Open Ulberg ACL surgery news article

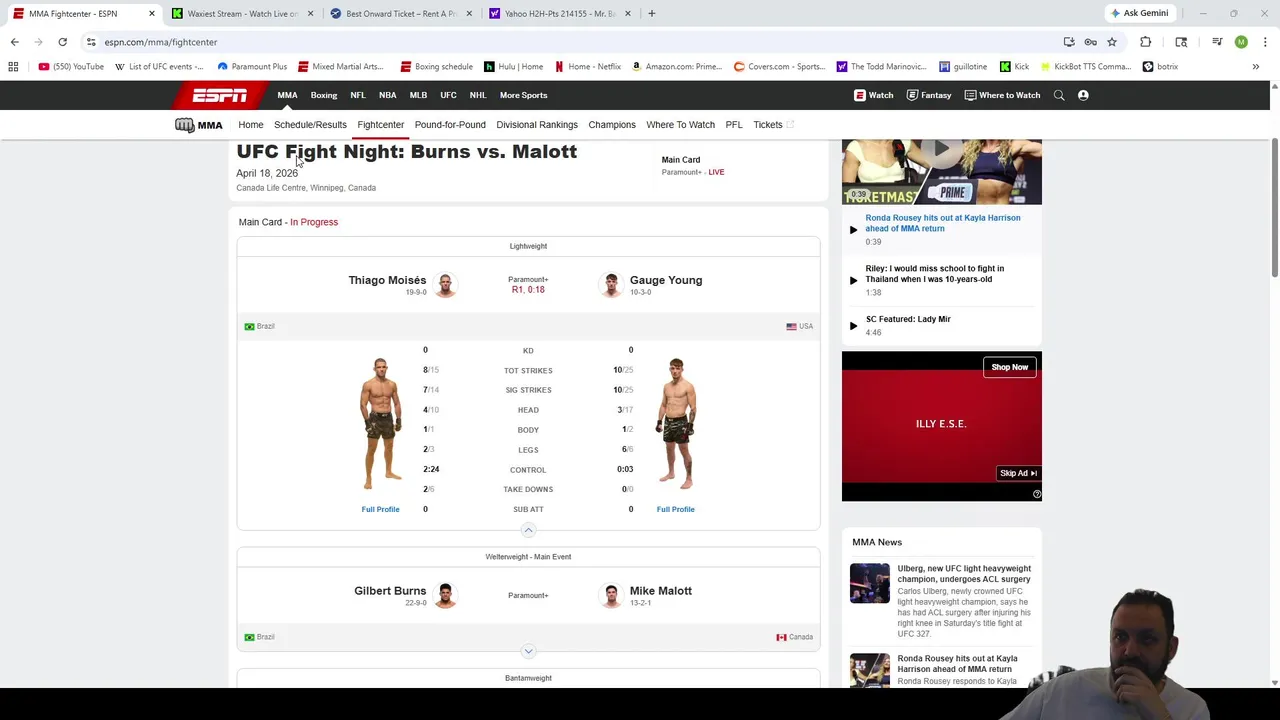(x=964, y=574)
